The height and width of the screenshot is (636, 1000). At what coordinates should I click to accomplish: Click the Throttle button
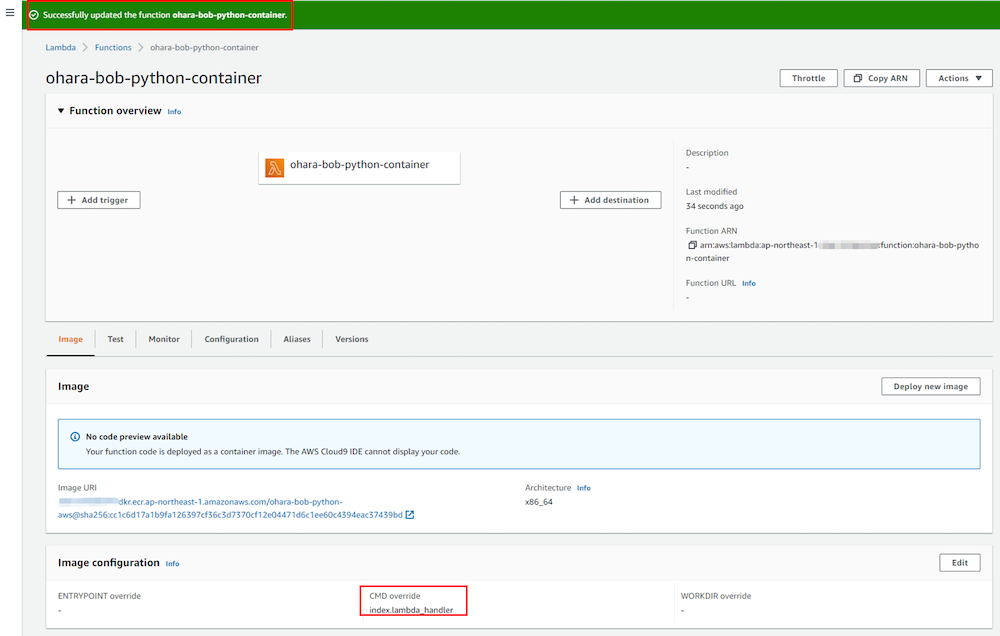coord(808,78)
